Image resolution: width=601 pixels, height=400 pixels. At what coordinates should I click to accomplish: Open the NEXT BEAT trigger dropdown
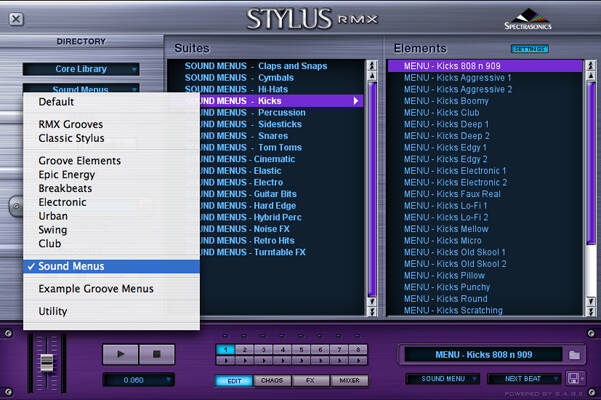tap(524, 379)
